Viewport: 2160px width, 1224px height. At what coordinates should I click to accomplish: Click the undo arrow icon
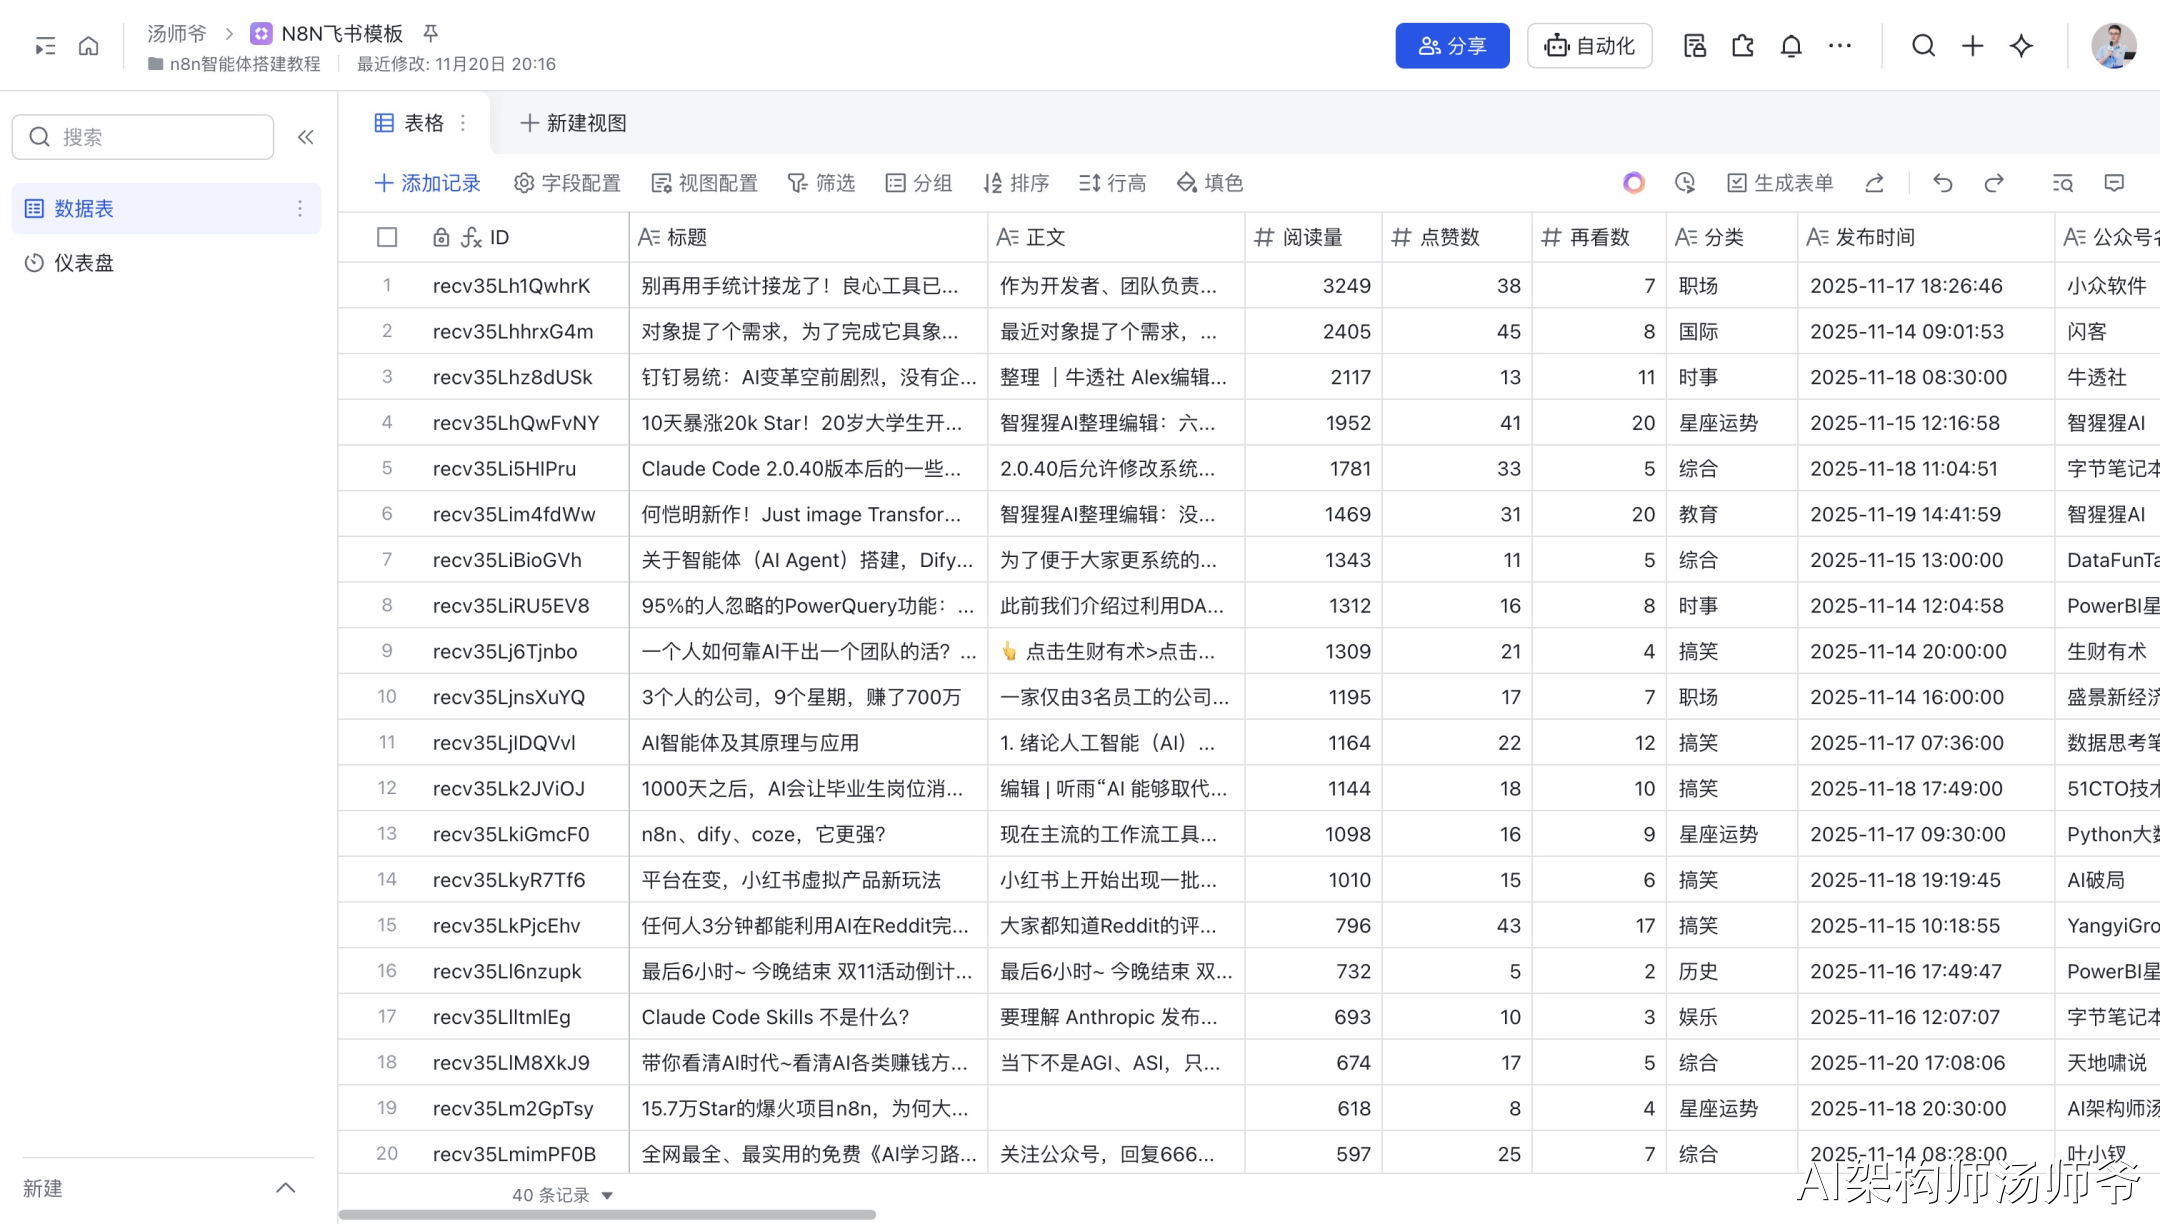1942,183
